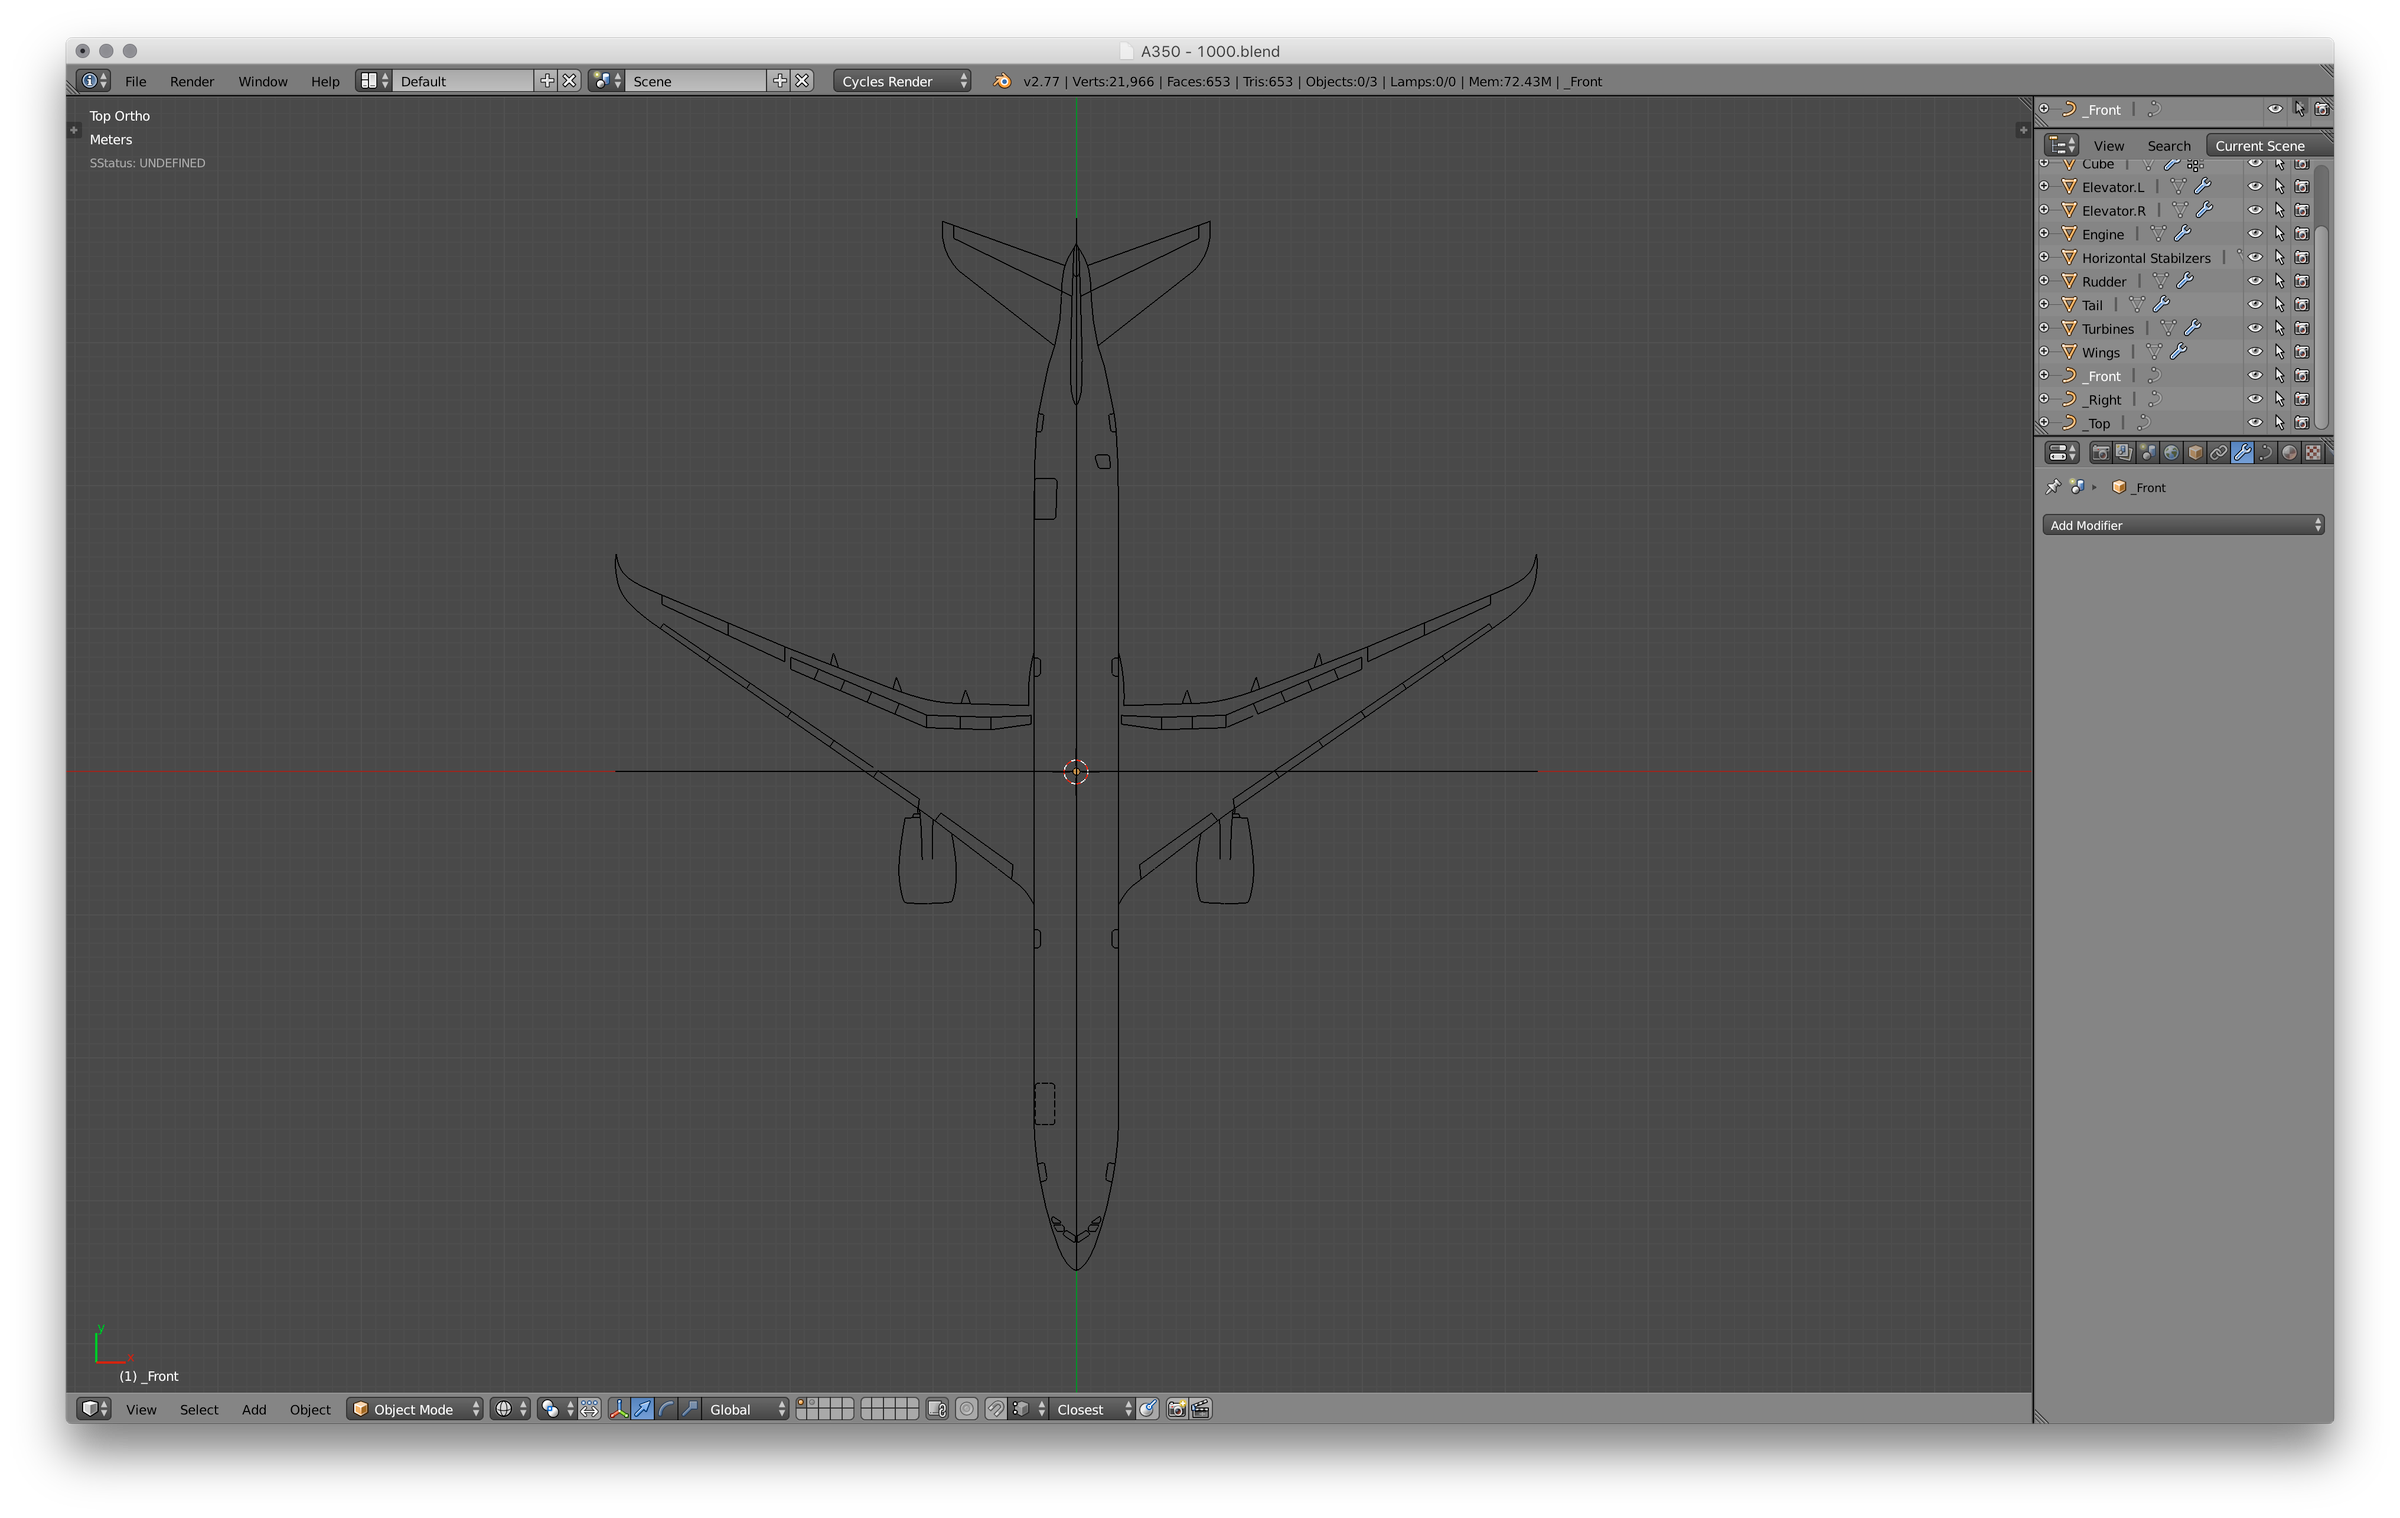This screenshot has height=1518, width=2400.
Task: Hide the Engine object using its eye icon
Action: pos(2255,234)
